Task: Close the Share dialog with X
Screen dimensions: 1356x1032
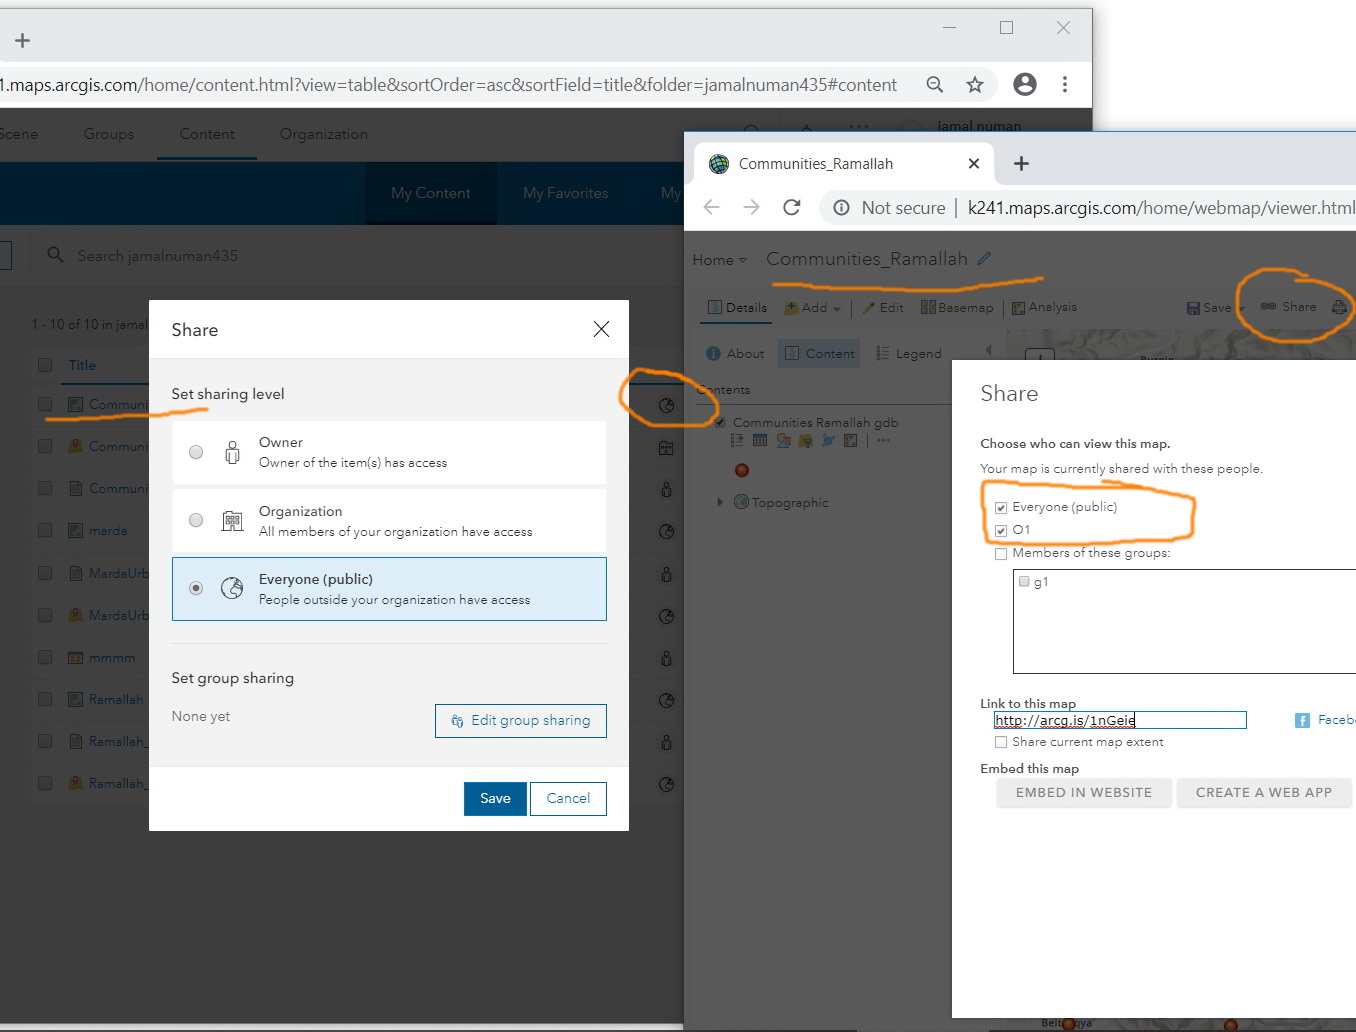Action: 601,329
